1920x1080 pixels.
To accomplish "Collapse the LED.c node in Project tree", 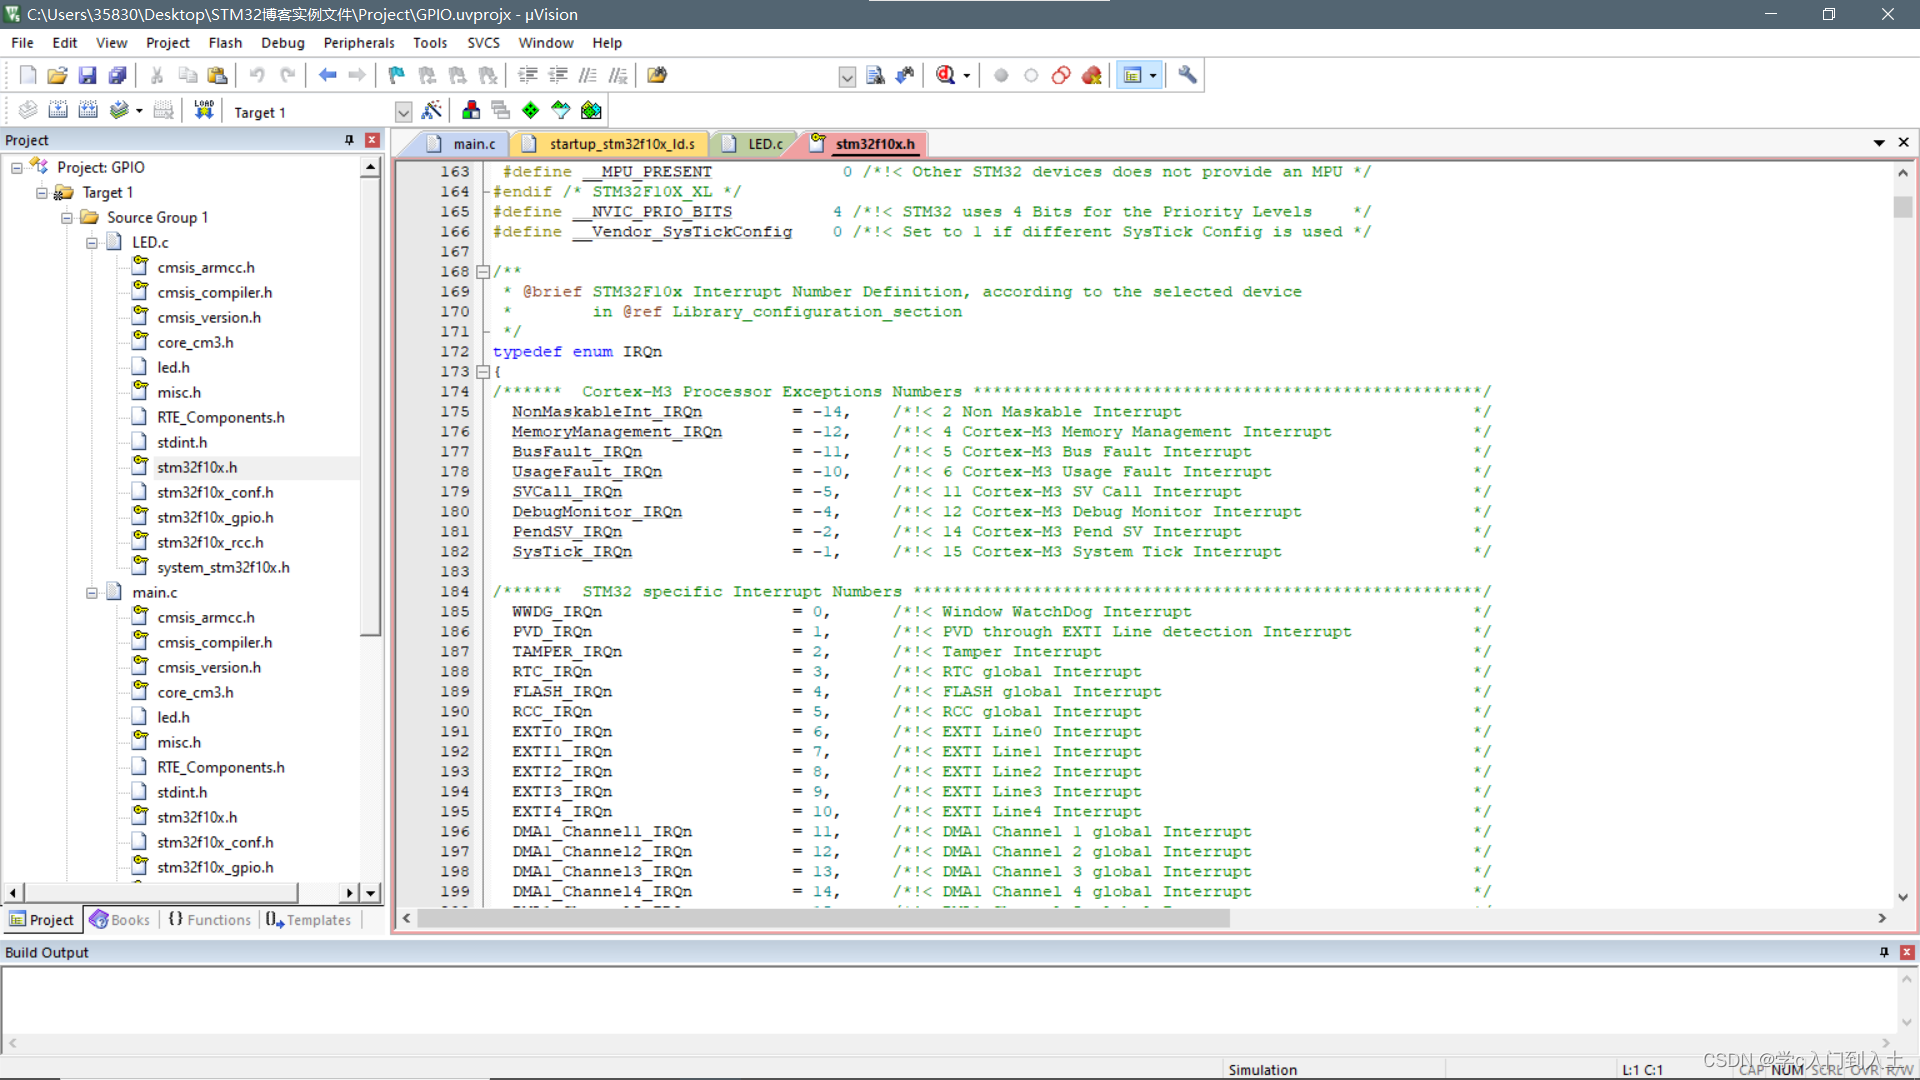I will [93, 242].
